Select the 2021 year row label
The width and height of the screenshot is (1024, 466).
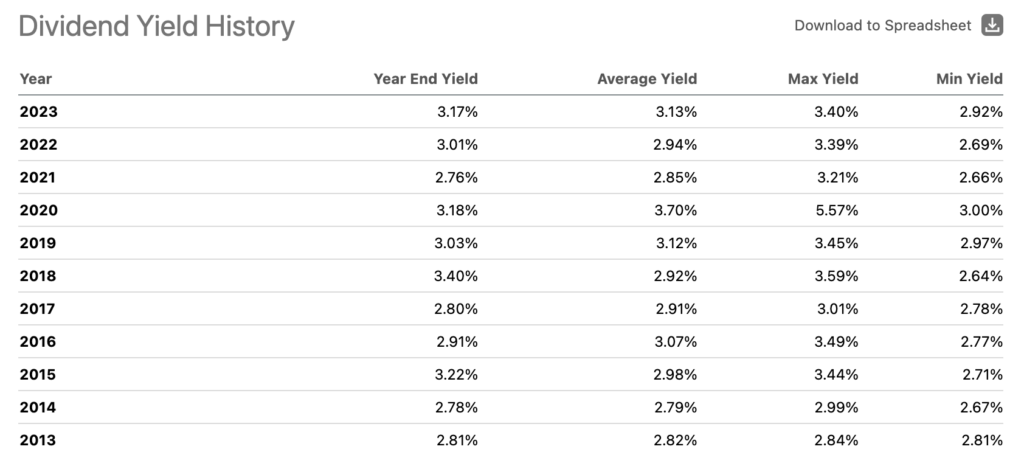[x=38, y=178]
